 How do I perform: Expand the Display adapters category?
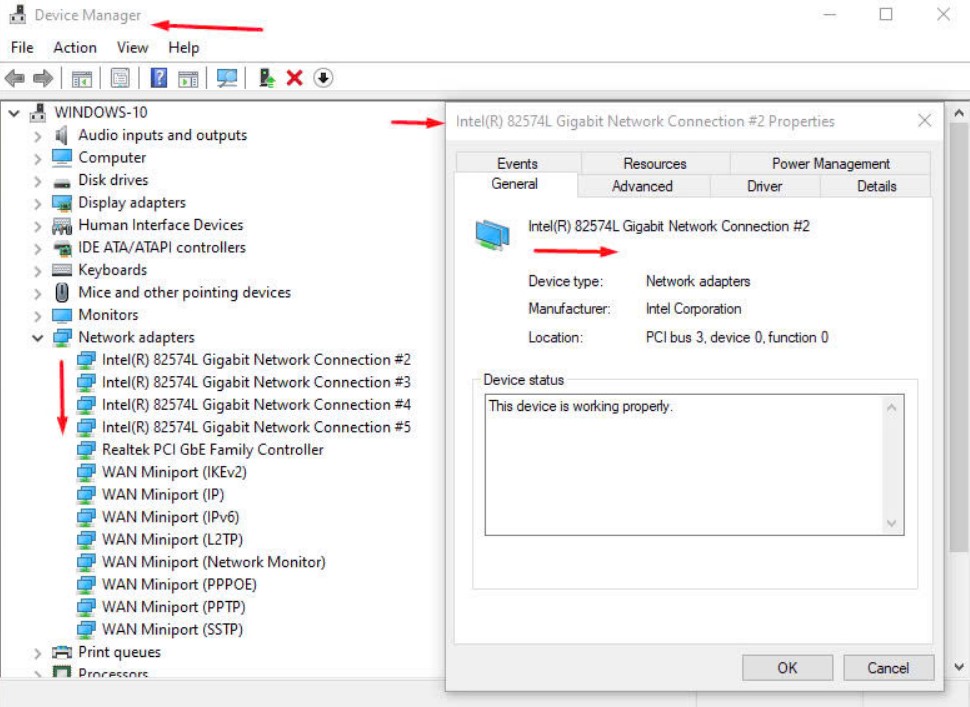[x=38, y=204]
